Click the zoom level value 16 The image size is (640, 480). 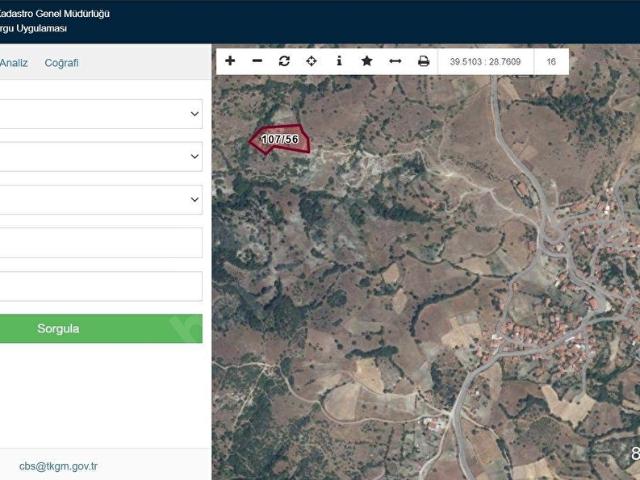(551, 62)
